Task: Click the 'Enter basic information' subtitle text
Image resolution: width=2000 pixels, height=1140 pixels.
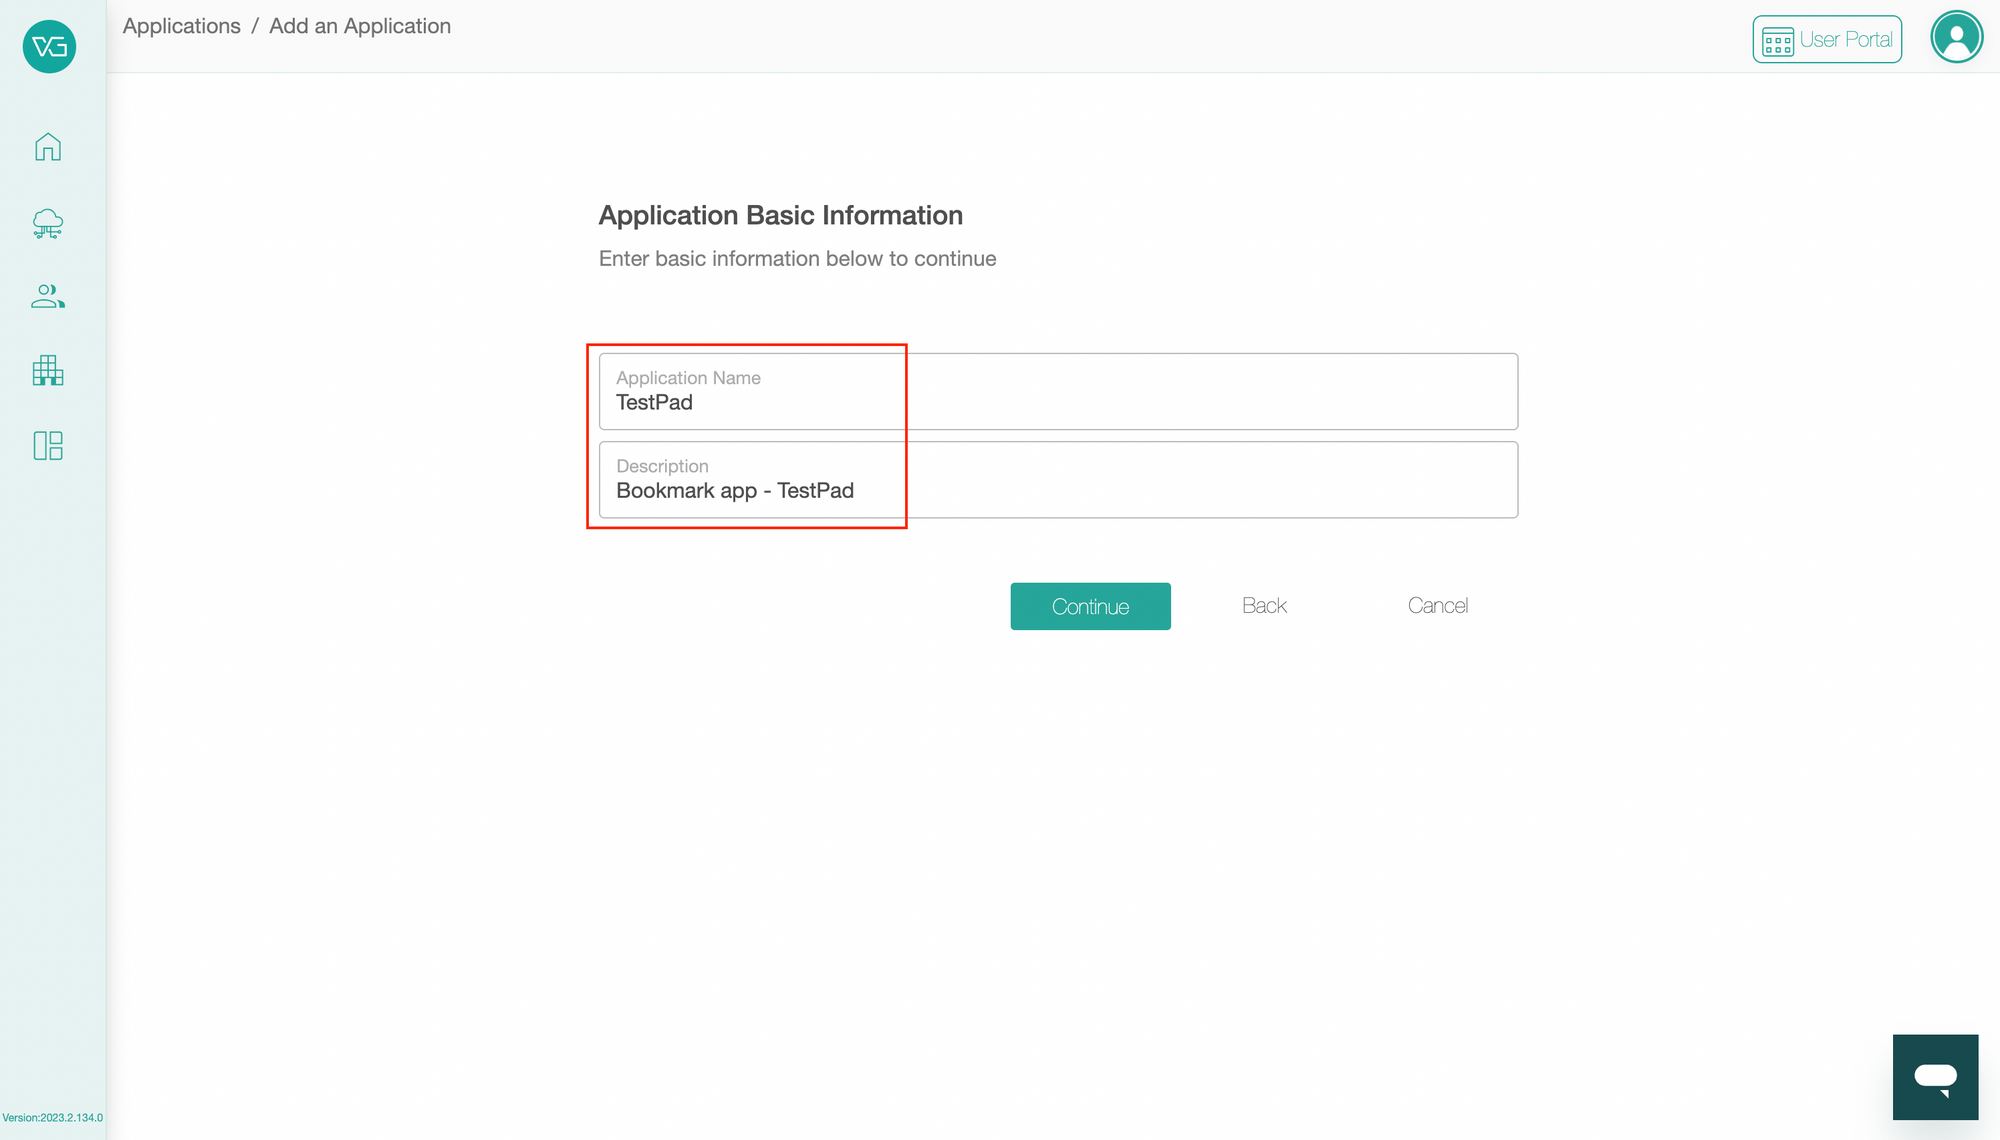Action: pos(797,258)
